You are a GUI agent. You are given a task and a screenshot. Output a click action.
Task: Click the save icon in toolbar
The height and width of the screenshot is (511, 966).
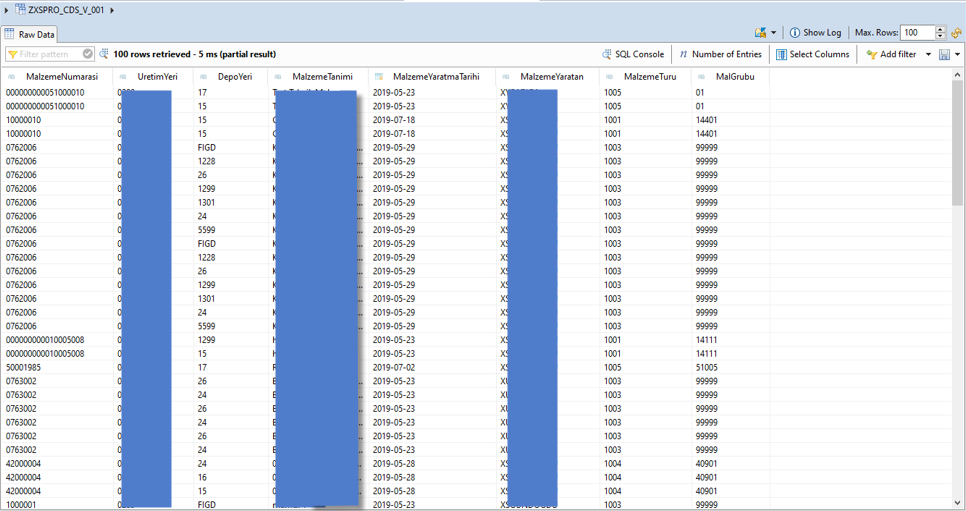[944, 54]
